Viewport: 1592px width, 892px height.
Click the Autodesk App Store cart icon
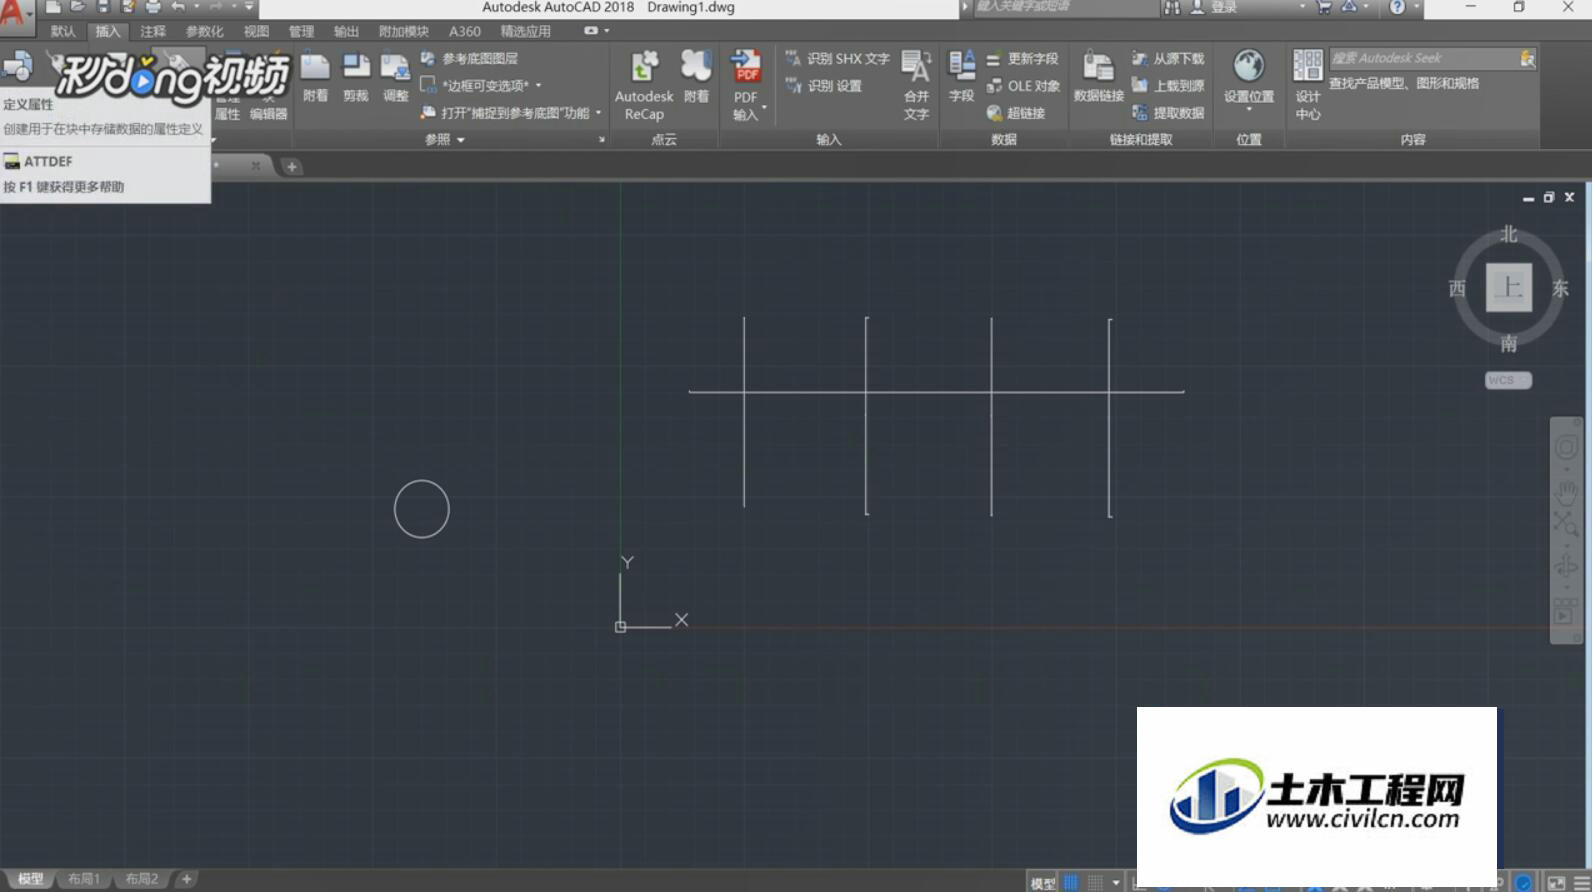point(1324,7)
